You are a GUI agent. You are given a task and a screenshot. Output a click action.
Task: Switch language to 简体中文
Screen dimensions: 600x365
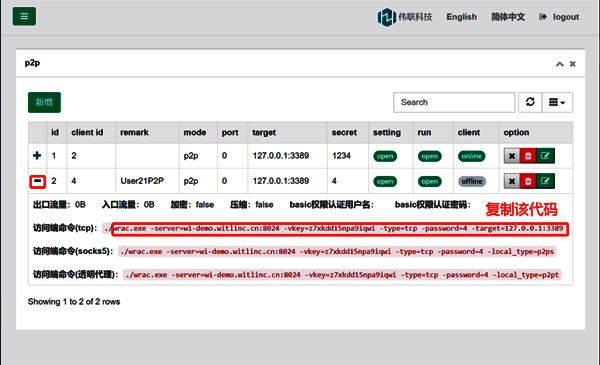(508, 17)
